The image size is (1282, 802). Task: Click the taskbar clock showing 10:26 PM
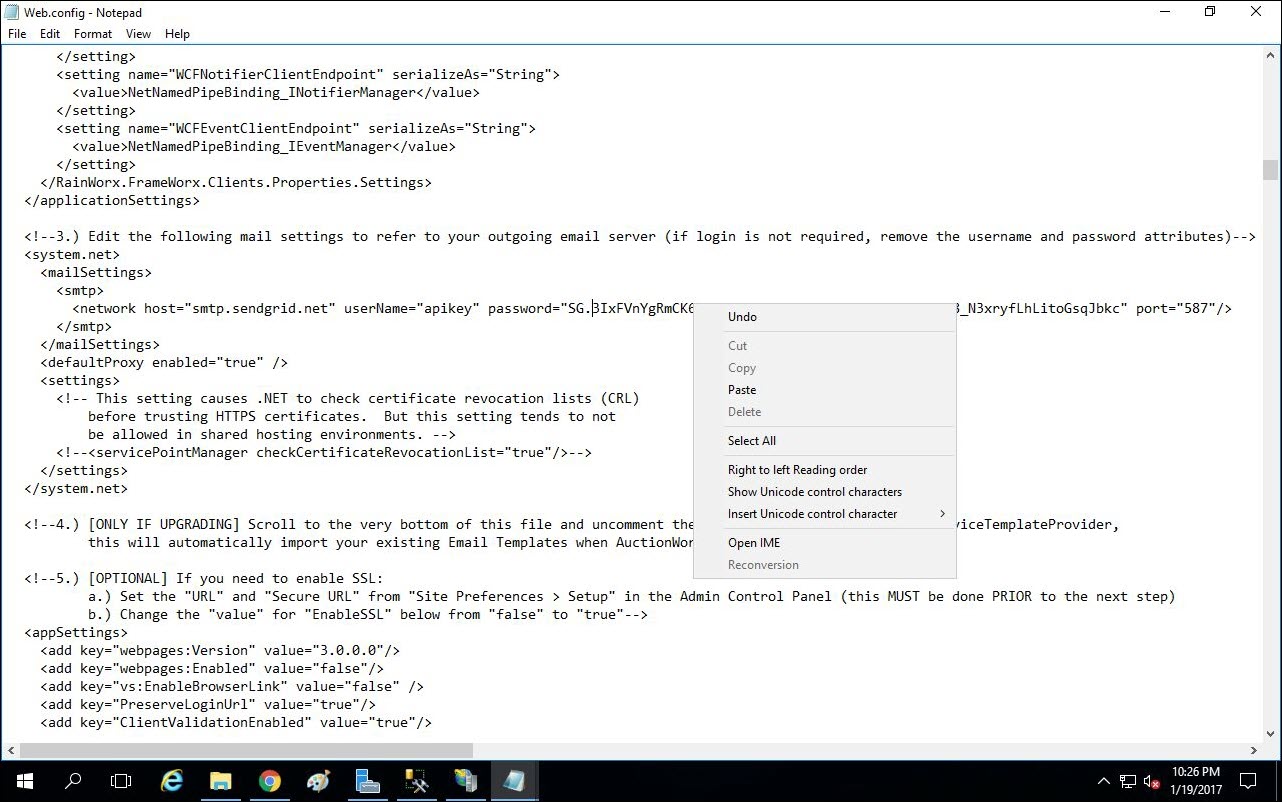pyautogui.click(x=1195, y=781)
